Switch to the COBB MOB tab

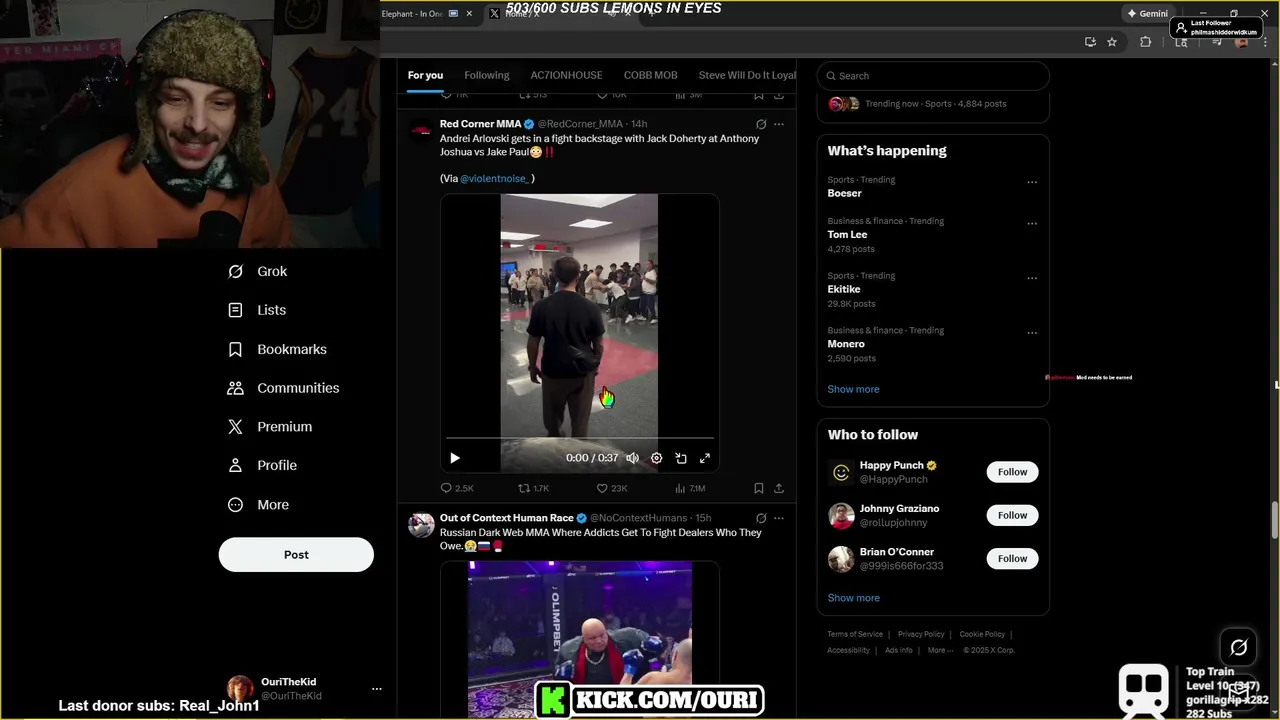tap(651, 75)
